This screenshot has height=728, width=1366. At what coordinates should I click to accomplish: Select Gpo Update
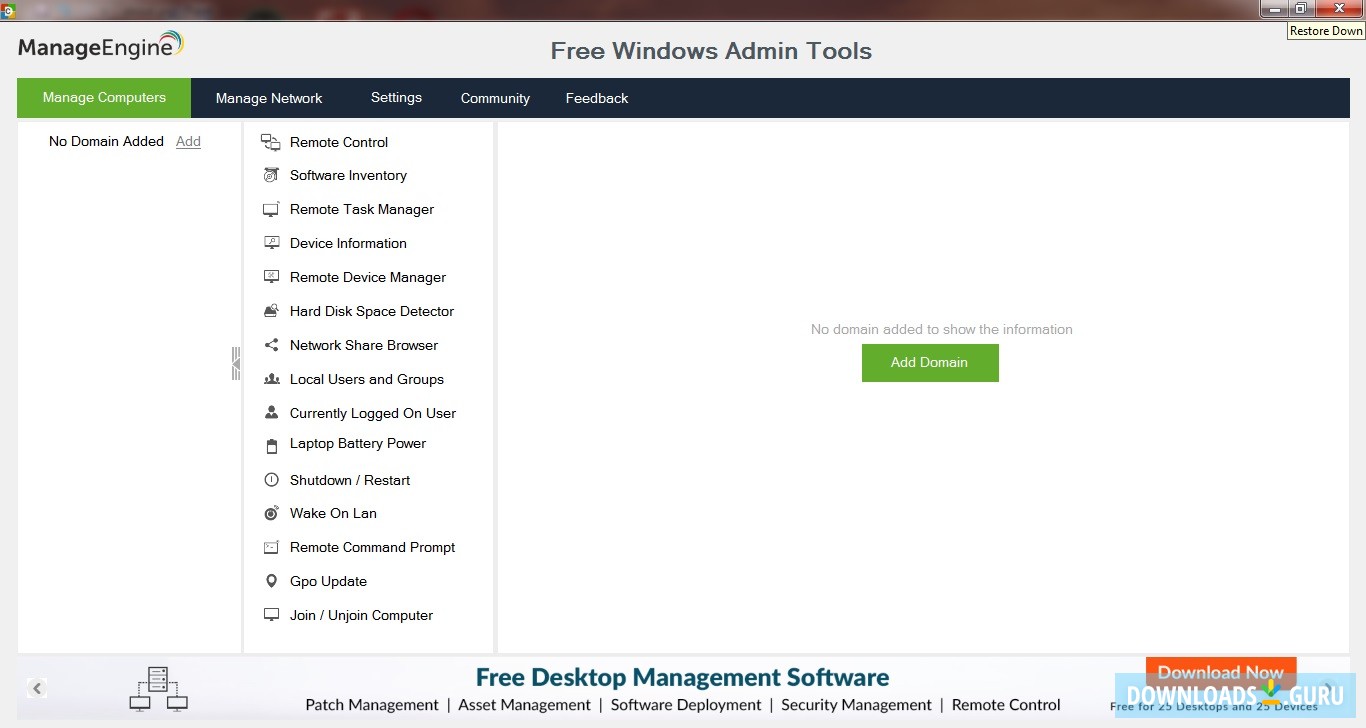pyautogui.click(x=328, y=581)
